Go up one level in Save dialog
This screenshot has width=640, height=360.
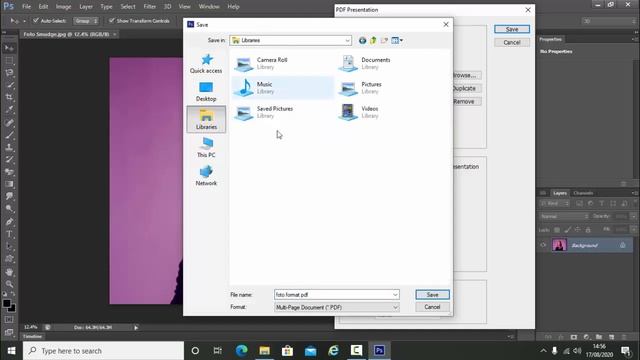click(x=373, y=40)
